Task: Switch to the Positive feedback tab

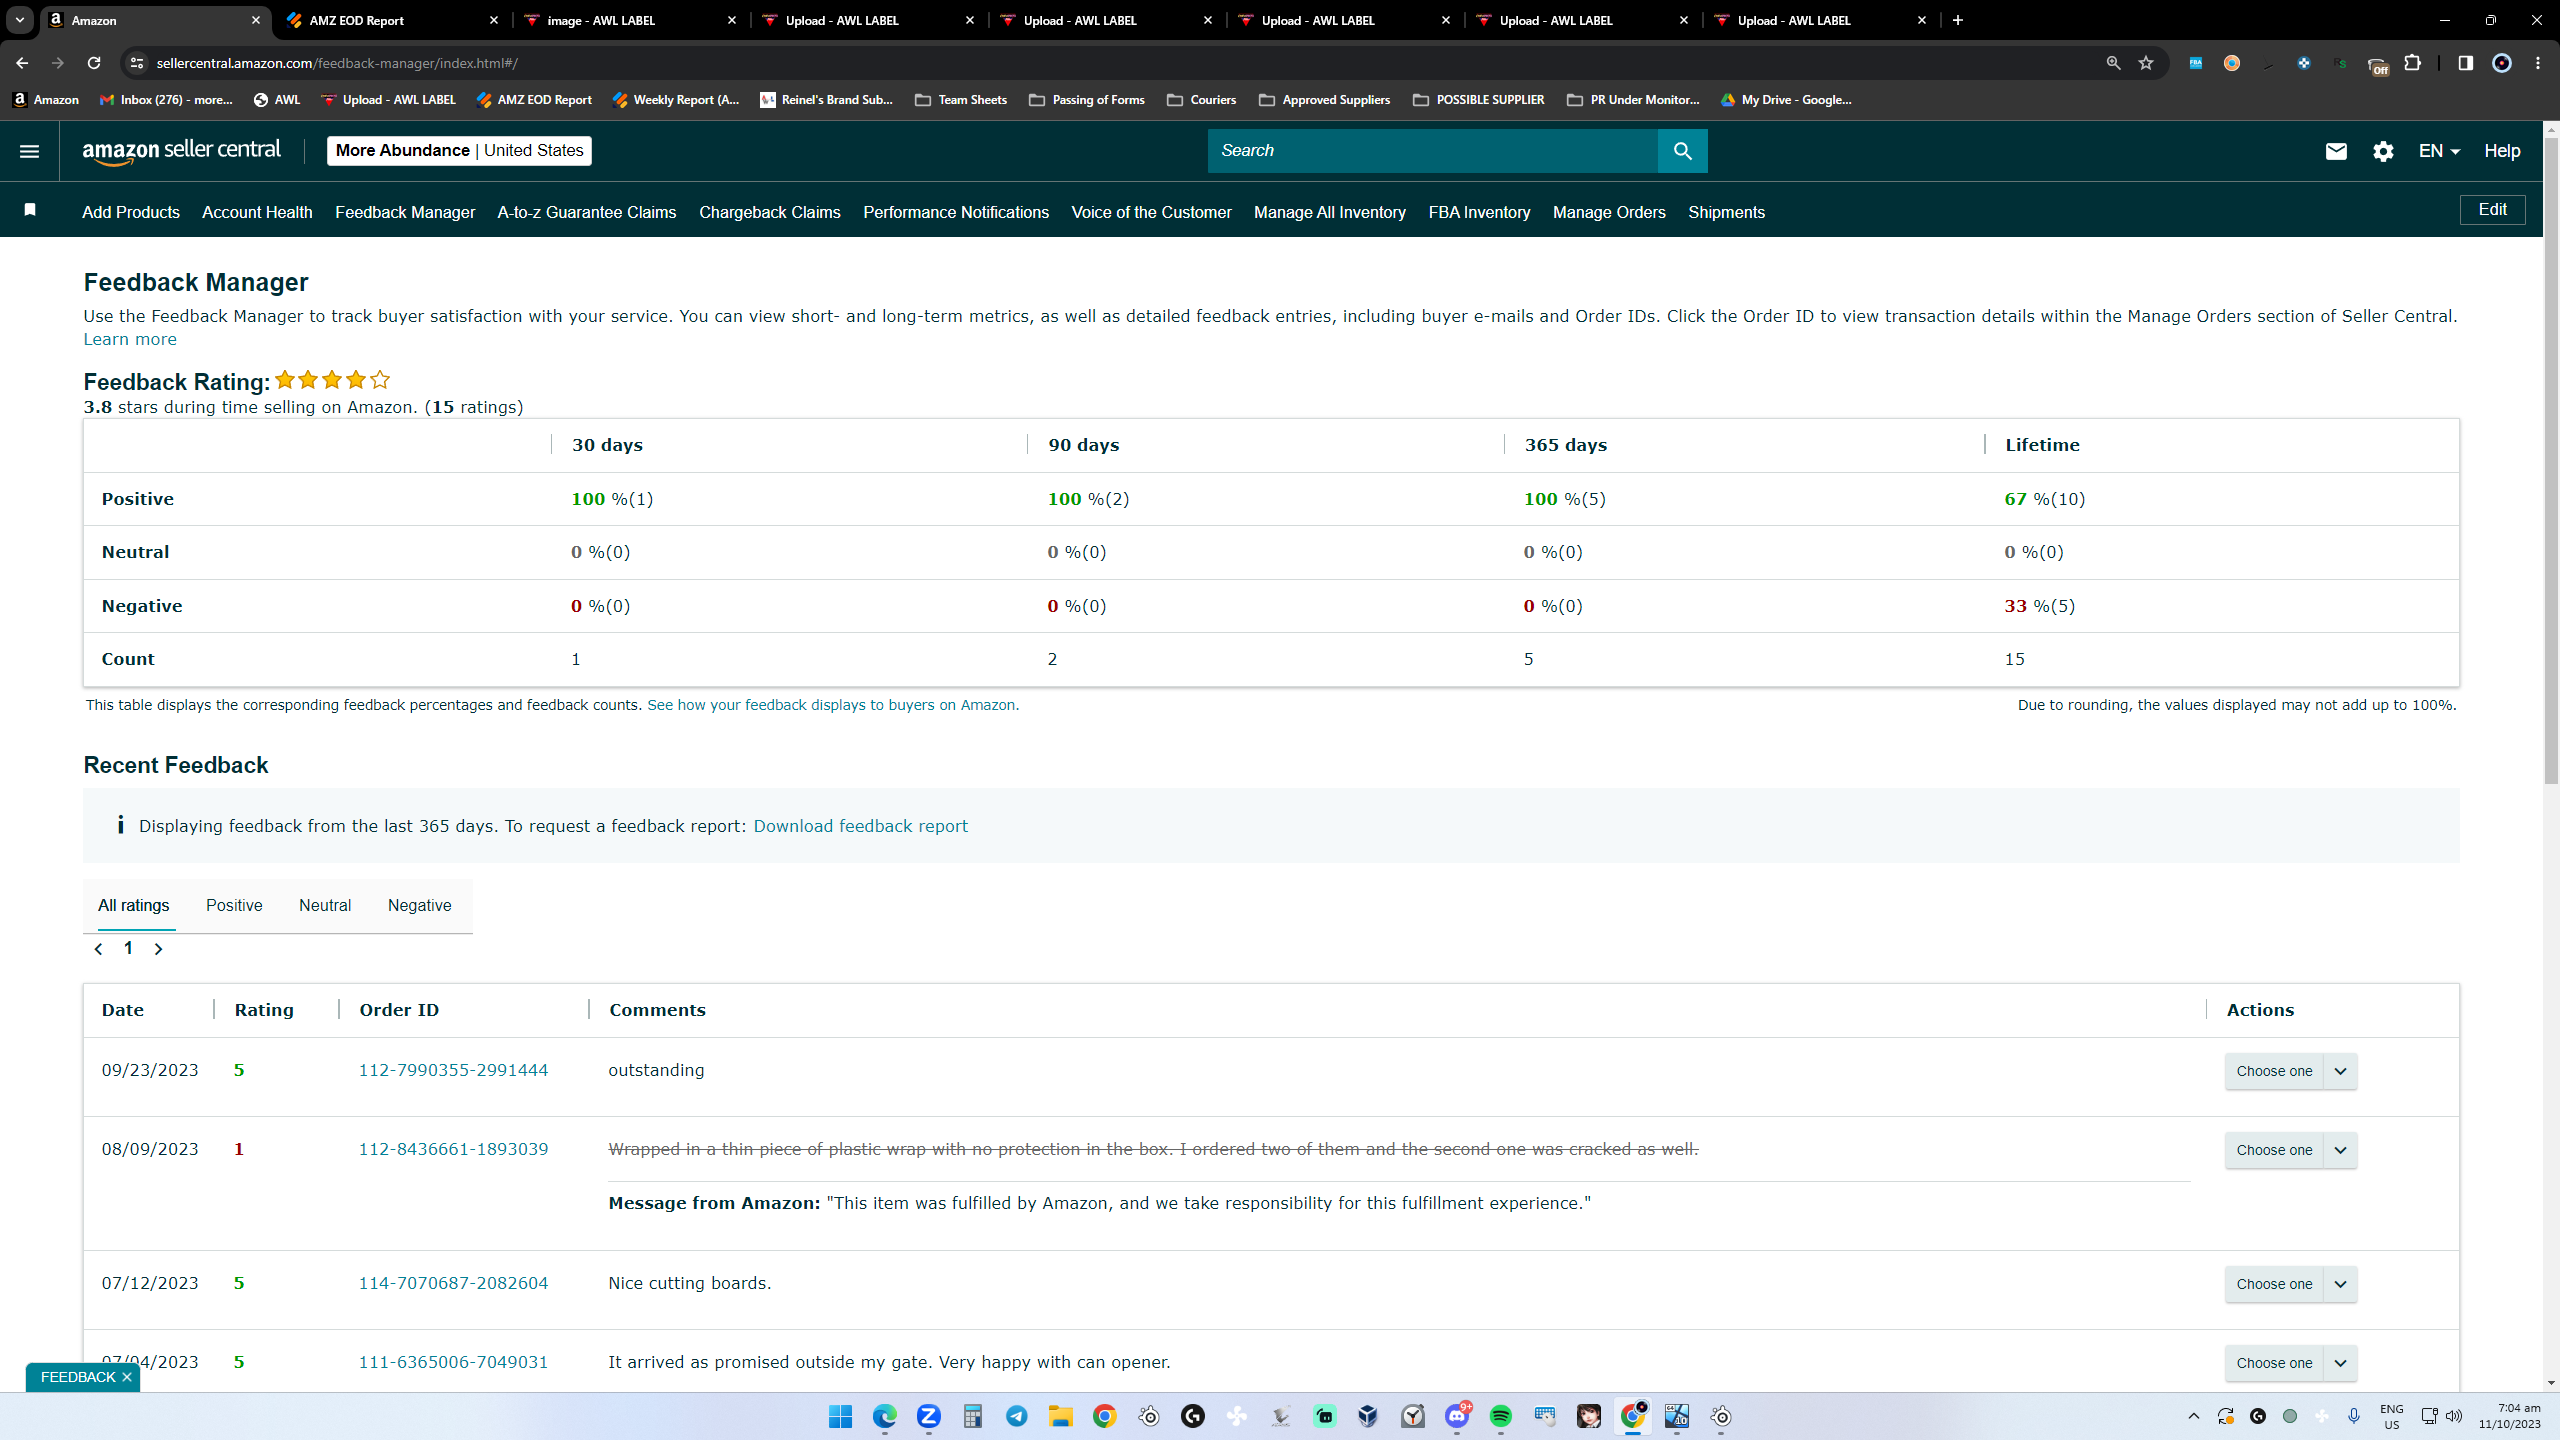Action: pos(234,905)
